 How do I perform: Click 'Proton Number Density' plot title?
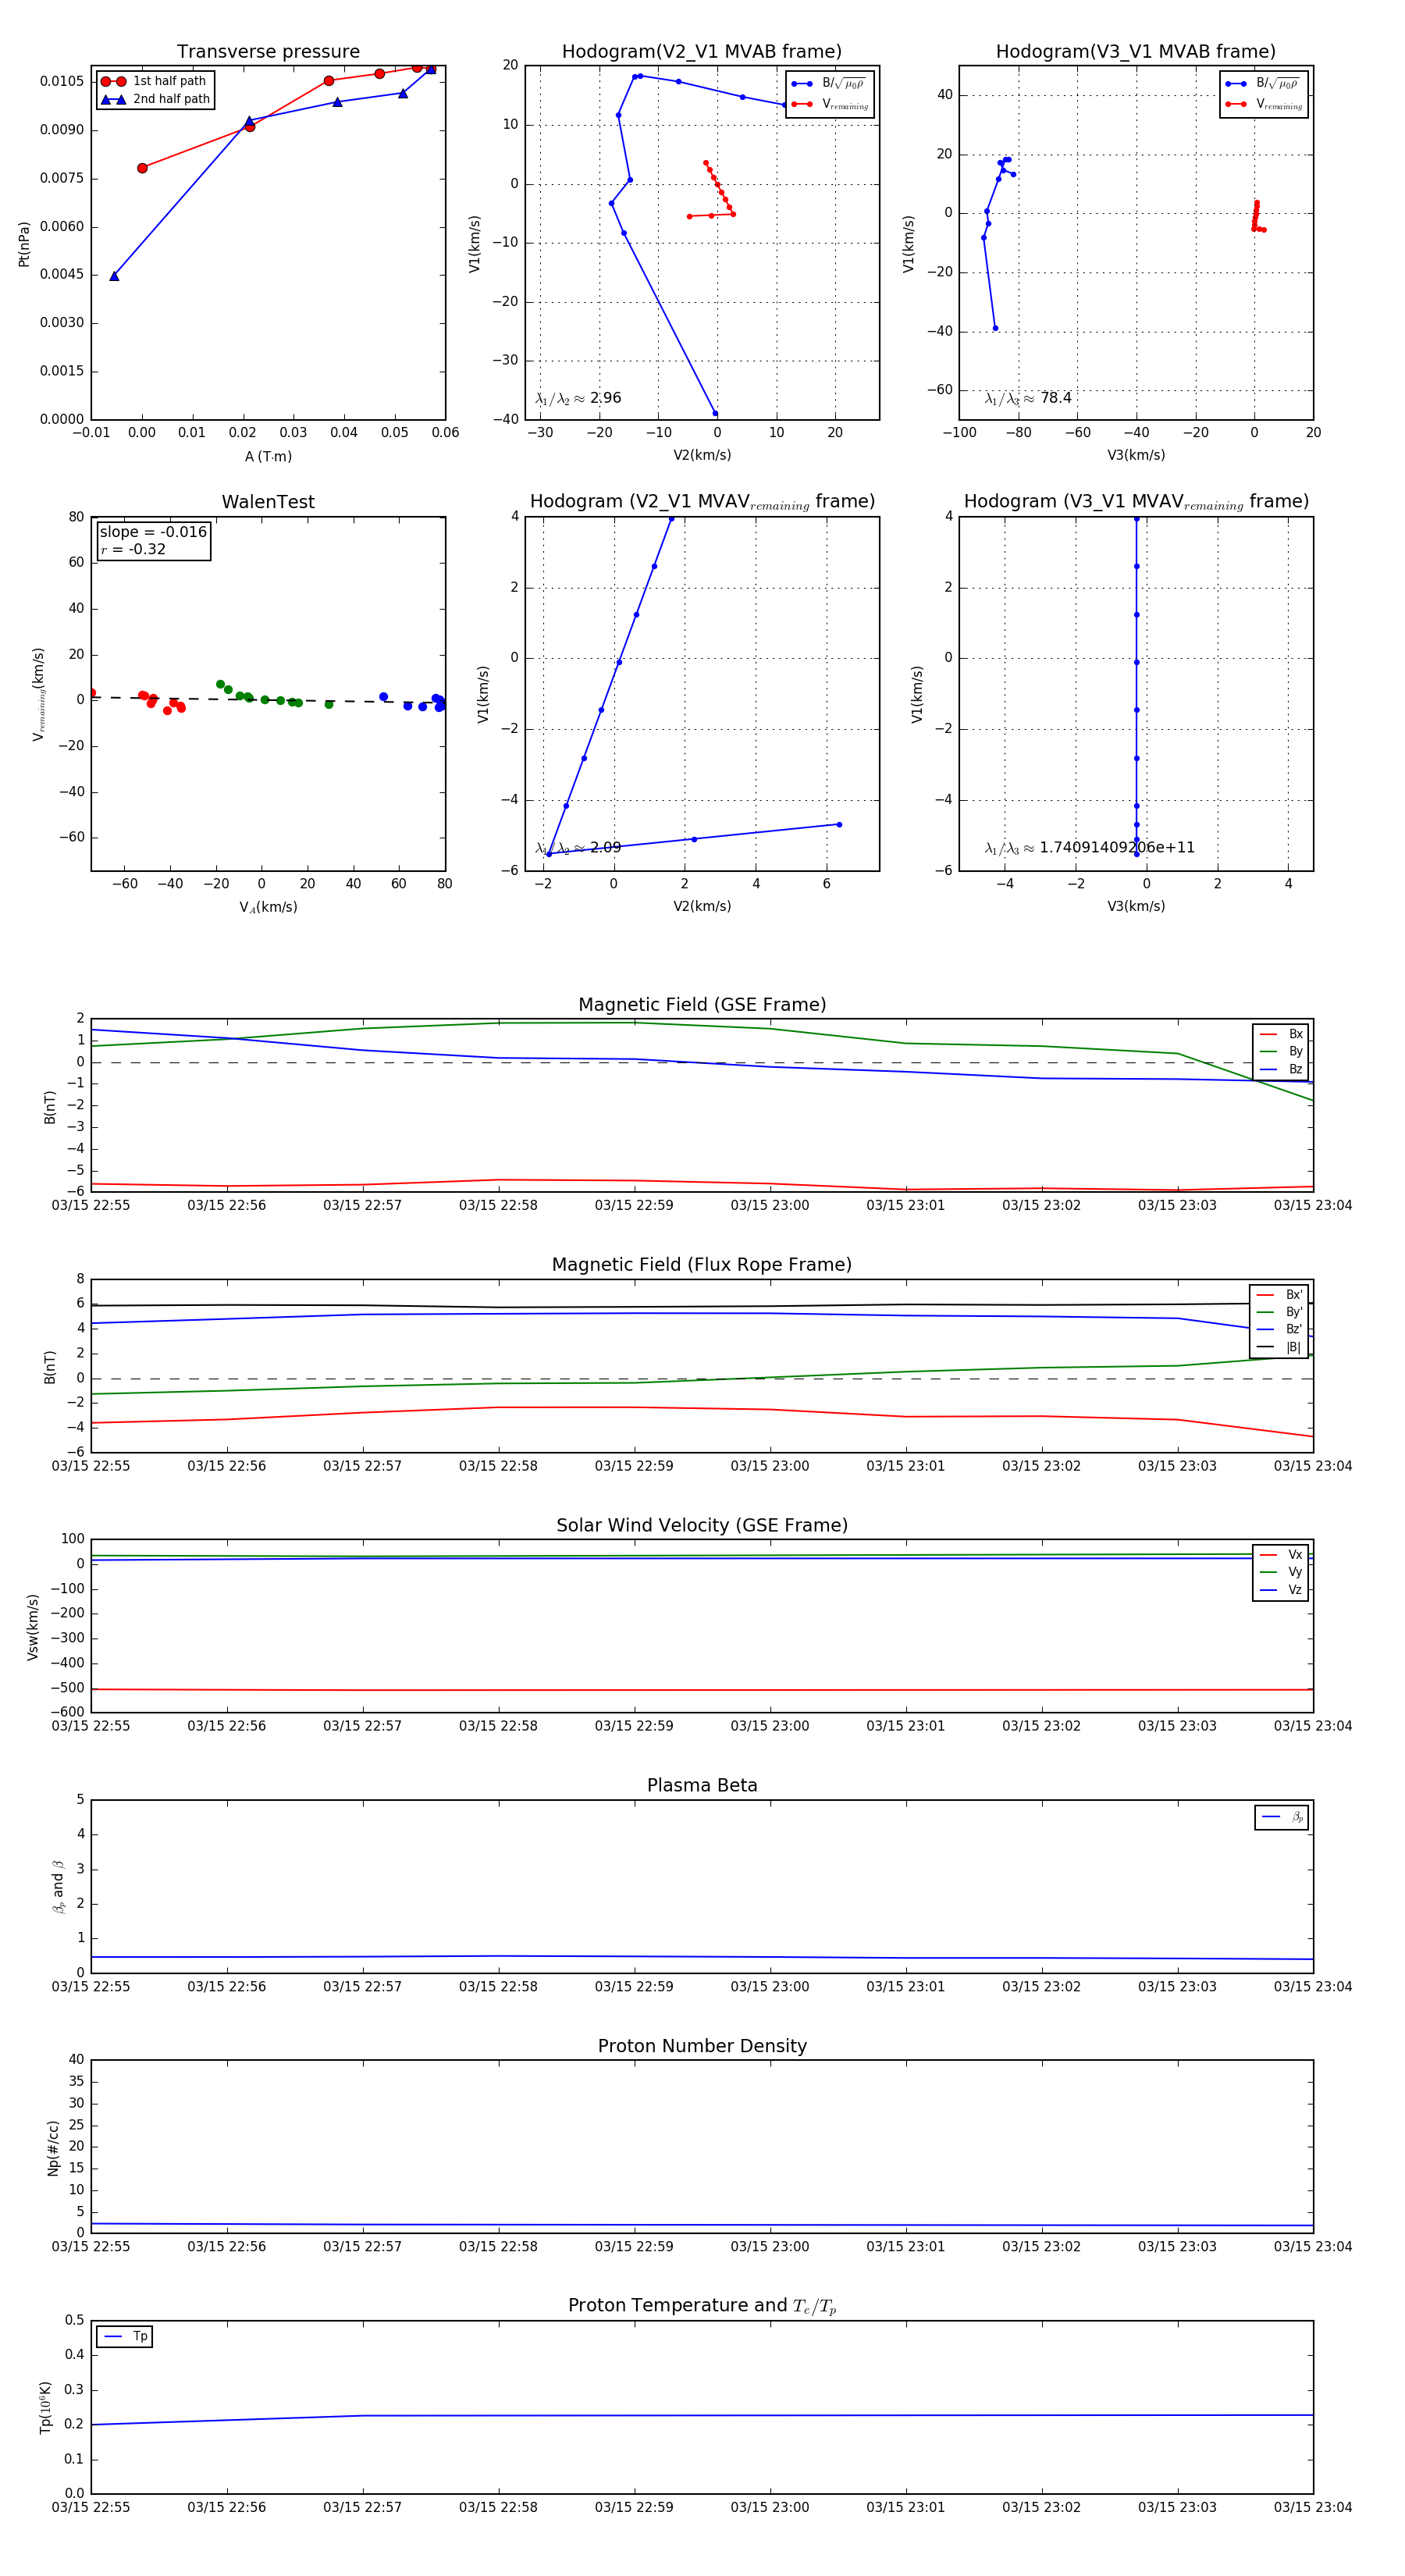point(702,2046)
